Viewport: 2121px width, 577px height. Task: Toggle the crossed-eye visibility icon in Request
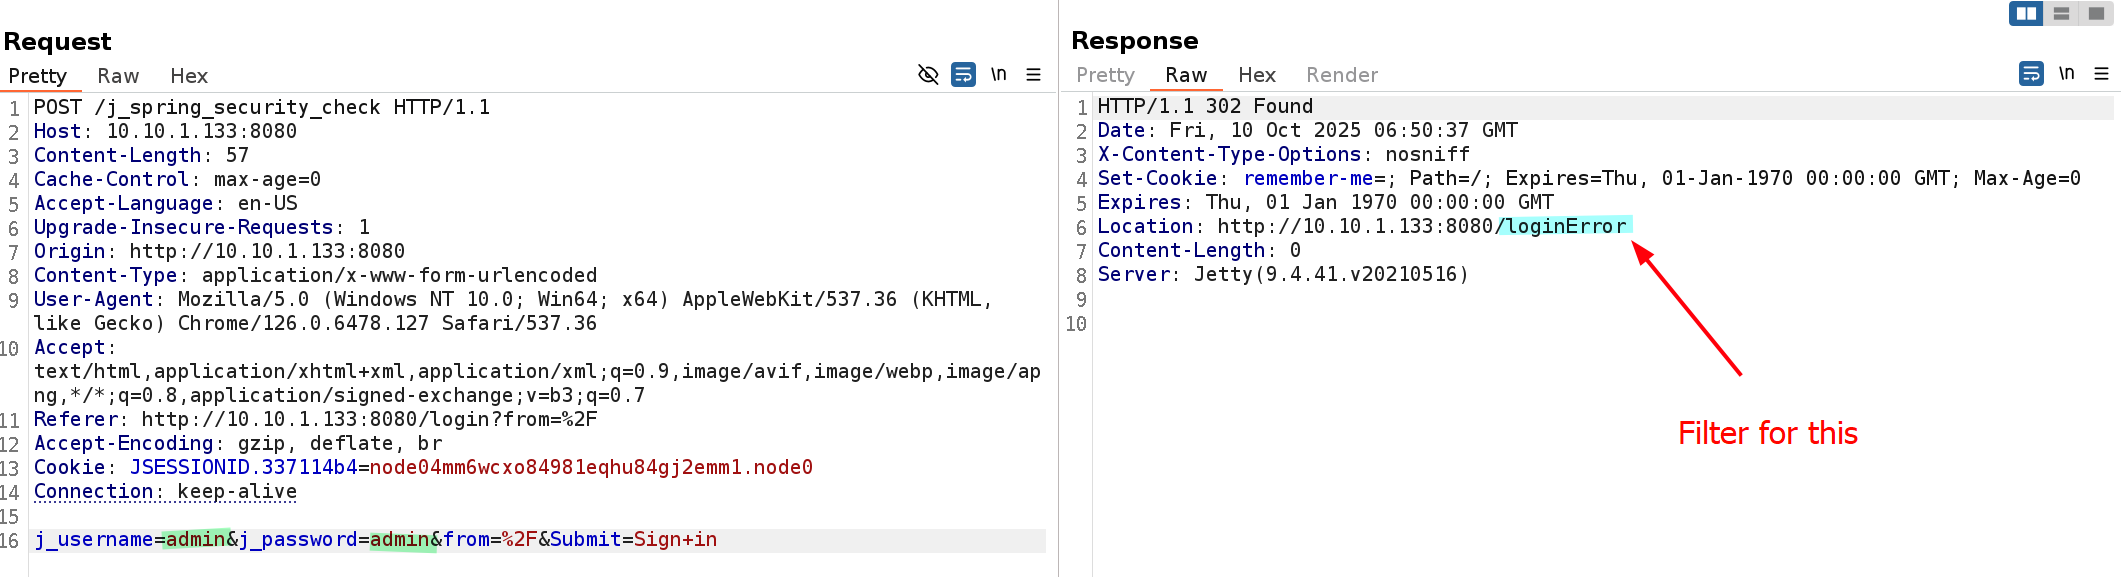pyautogui.click(x=927, y=75)
